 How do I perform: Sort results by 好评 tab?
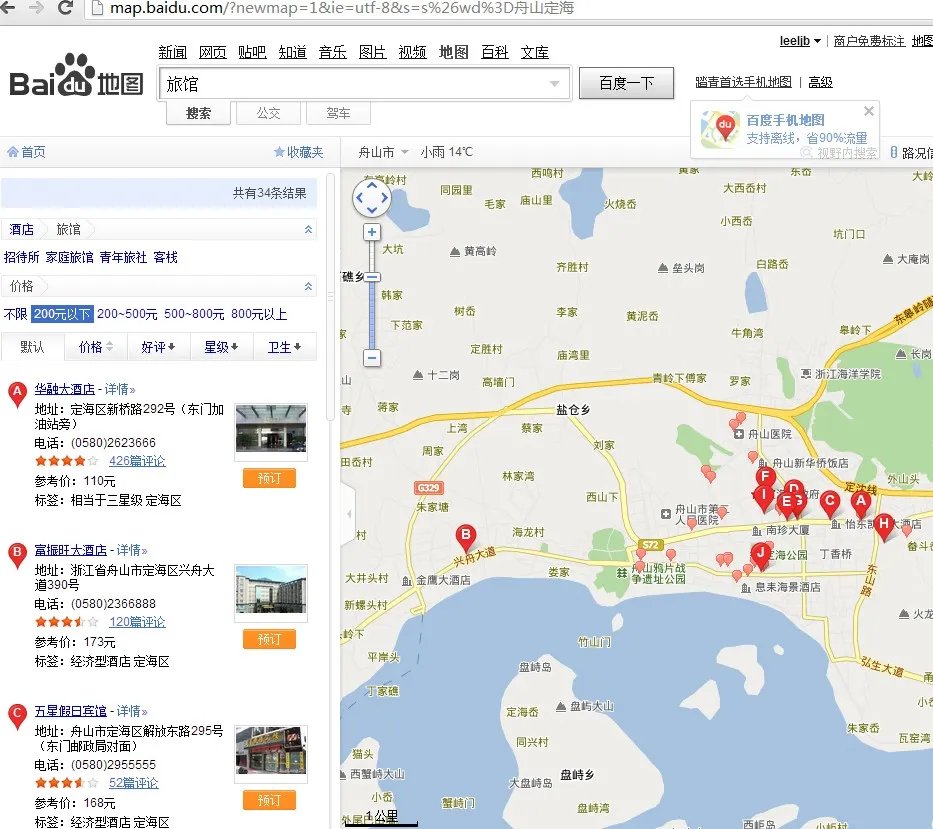click(158, 347)
